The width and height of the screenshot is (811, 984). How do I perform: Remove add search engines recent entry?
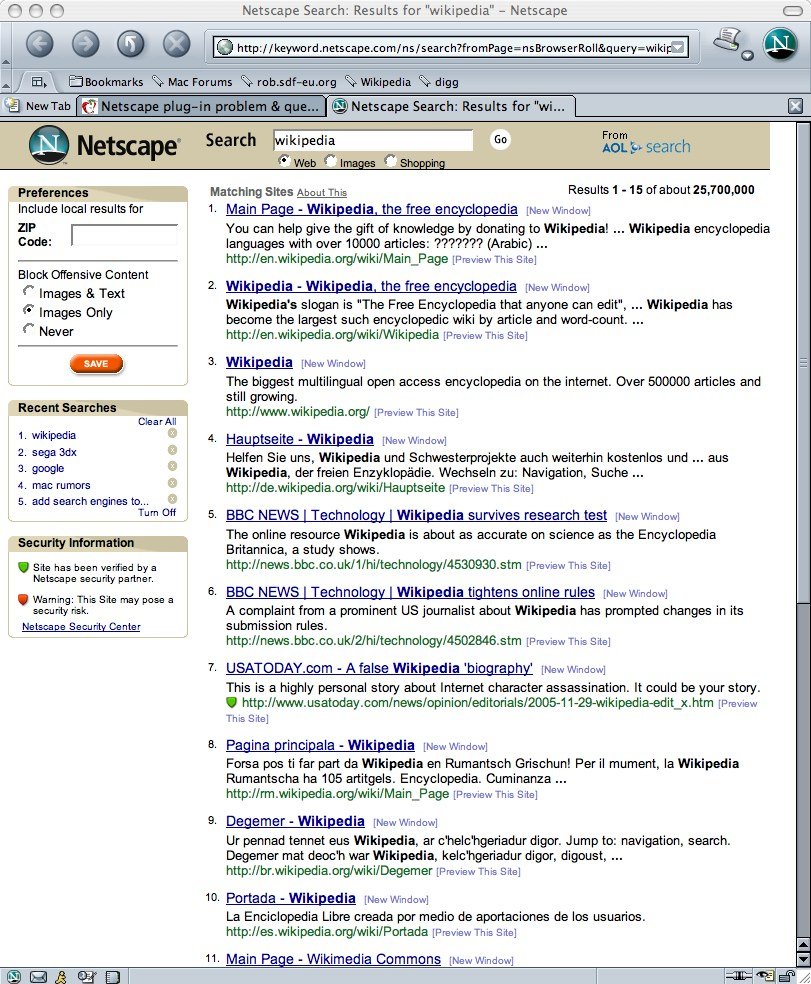click(172, 499)
